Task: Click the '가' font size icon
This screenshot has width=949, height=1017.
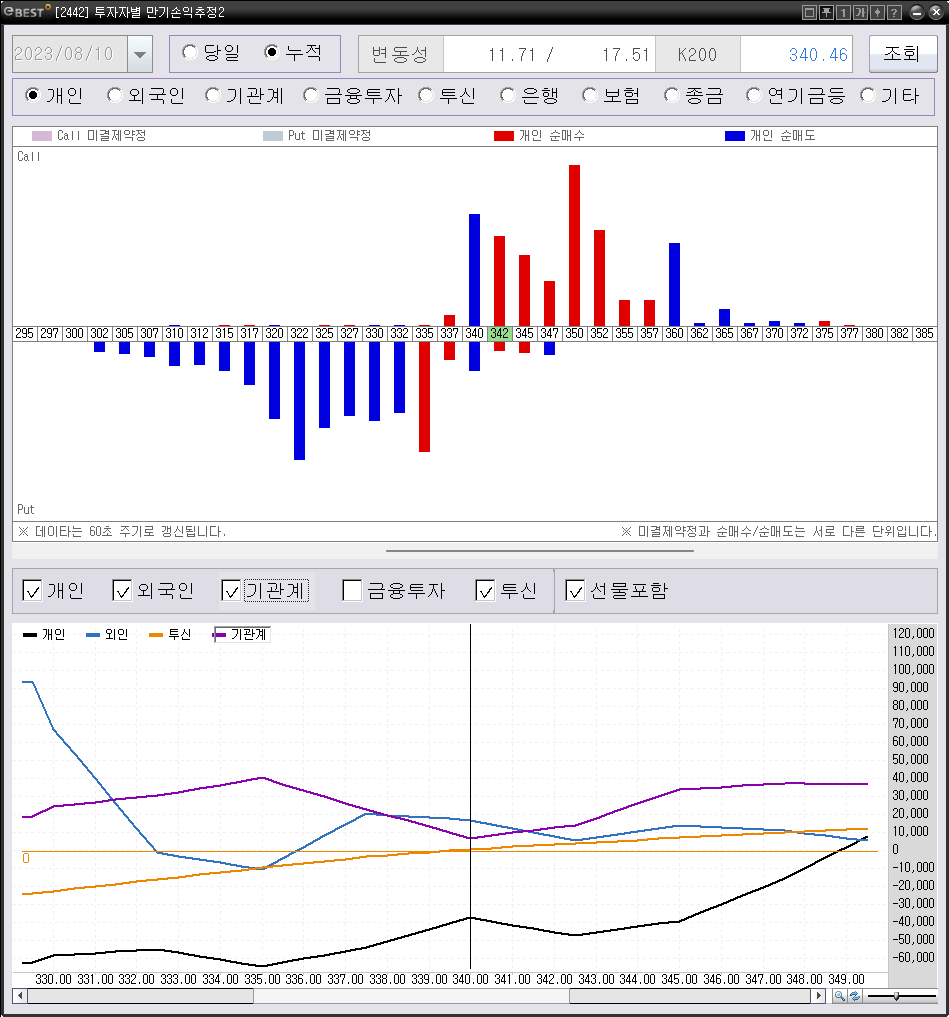Action: click(x=859, y=12)
